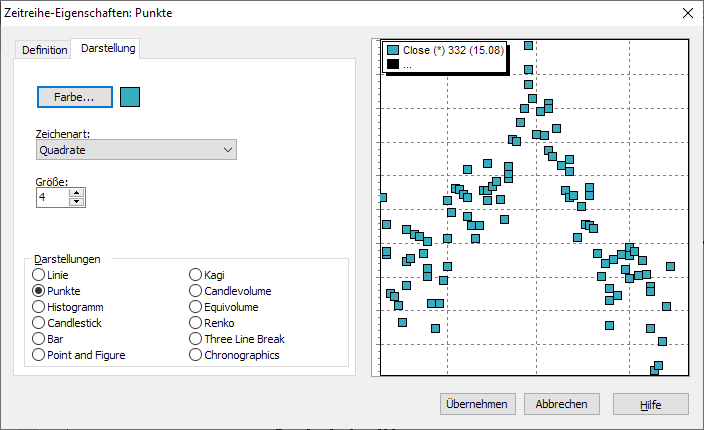
Task: Click the Übernehmen button
Action: pyautogui.click(x=478, y=403)
